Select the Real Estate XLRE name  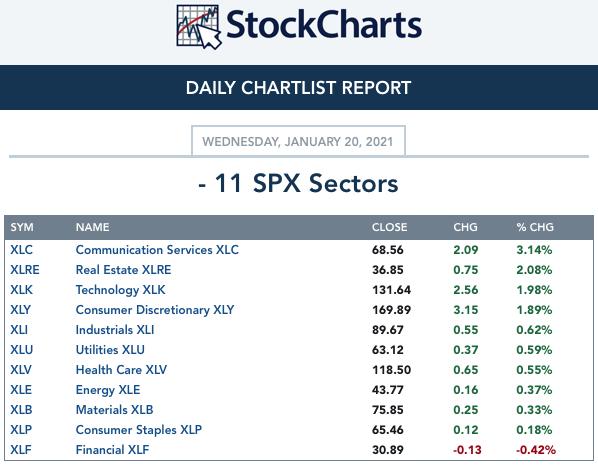click(123, 270)
